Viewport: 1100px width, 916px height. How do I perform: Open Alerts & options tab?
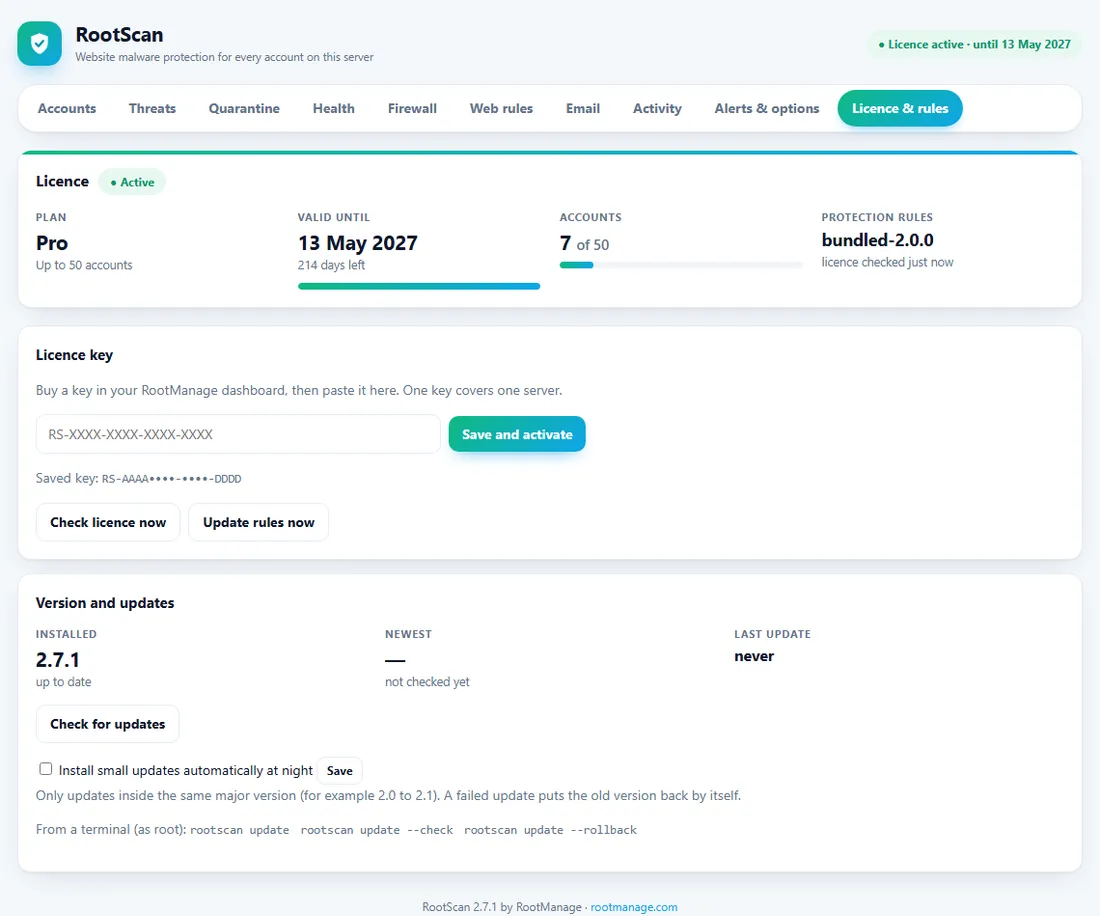pyautogui.click(x=767, y=109)
